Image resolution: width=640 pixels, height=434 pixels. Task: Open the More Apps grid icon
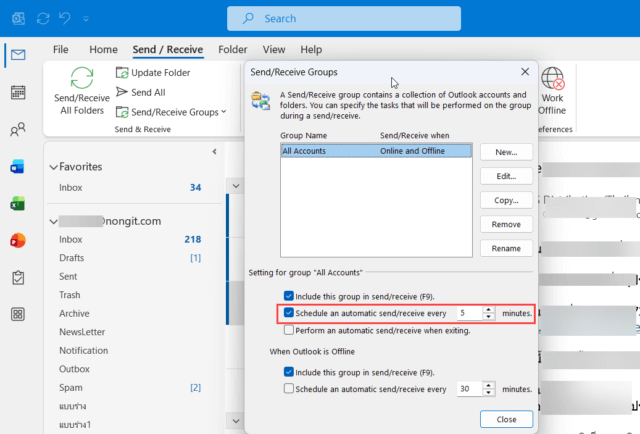coord(18,314)
